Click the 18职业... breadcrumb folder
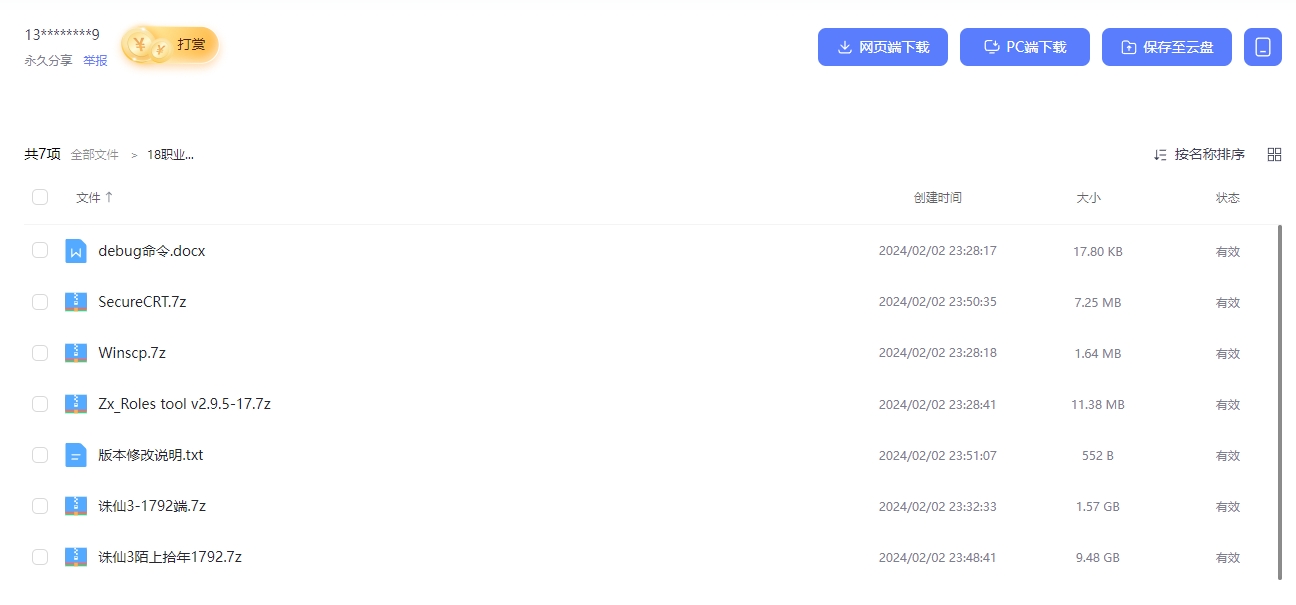The height and width of the screenshot is (605, 1296). (x=170, y=155)
